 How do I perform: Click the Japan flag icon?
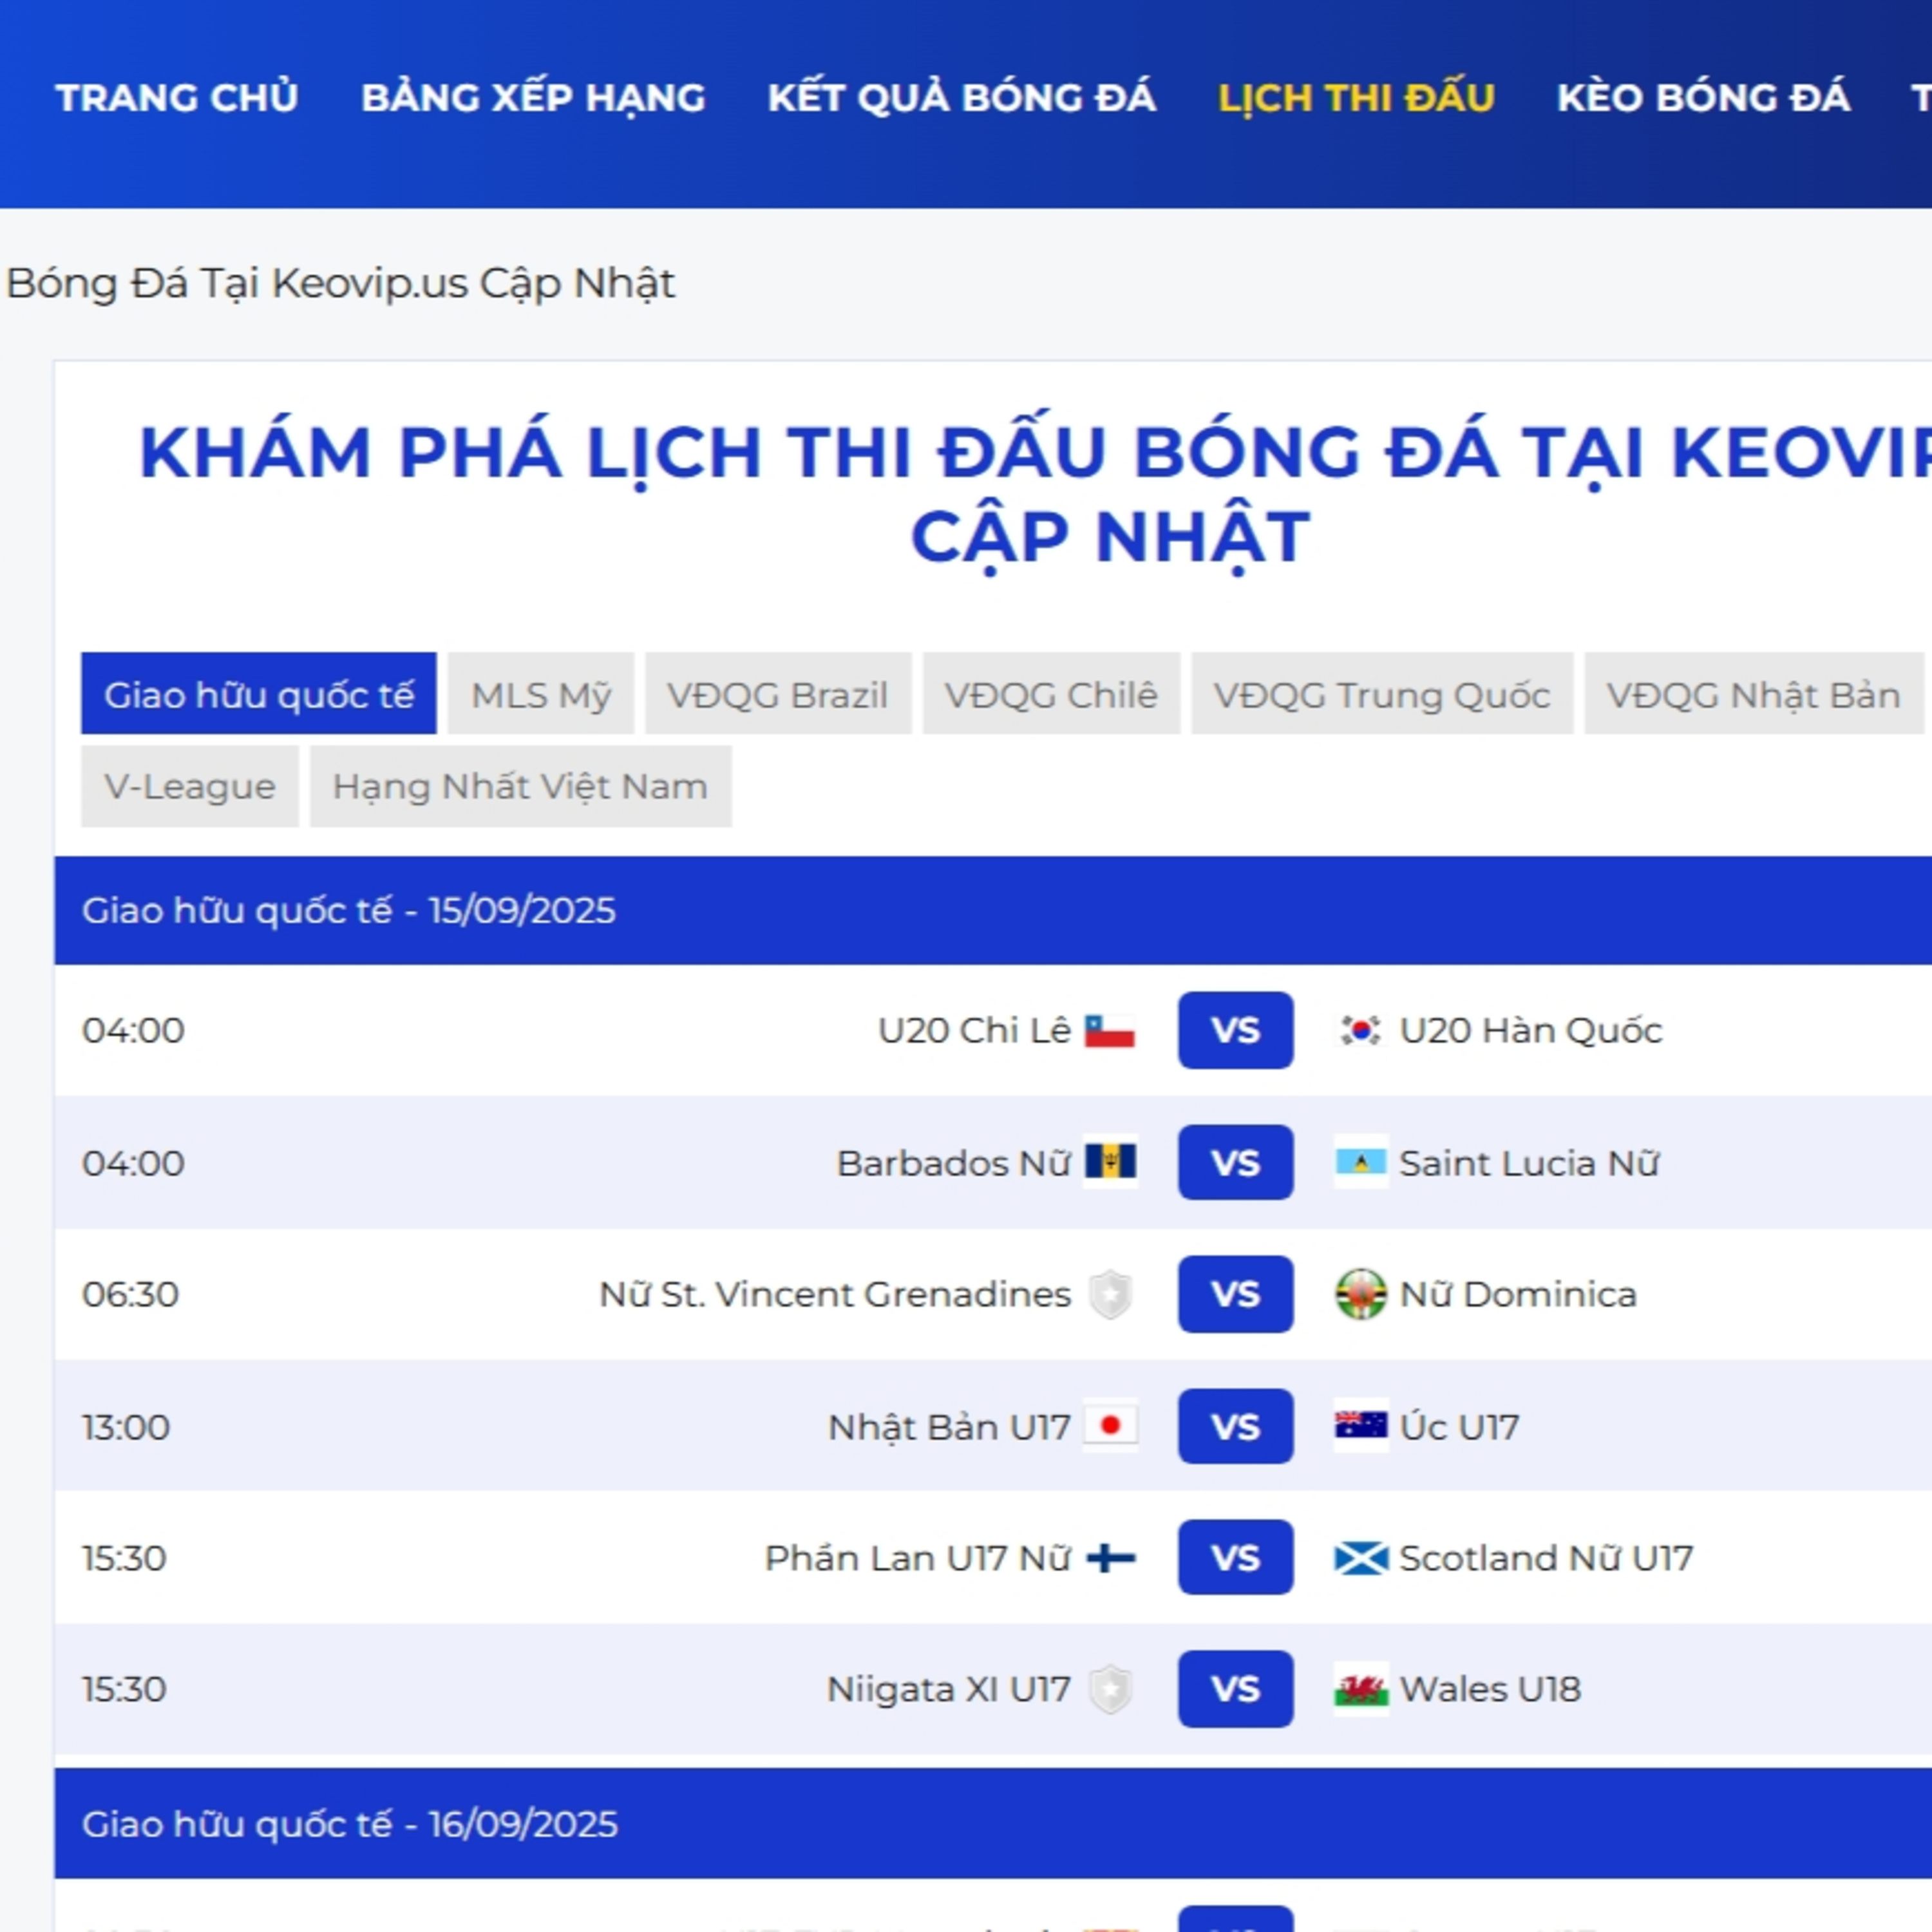(x=1110, y=1426)
